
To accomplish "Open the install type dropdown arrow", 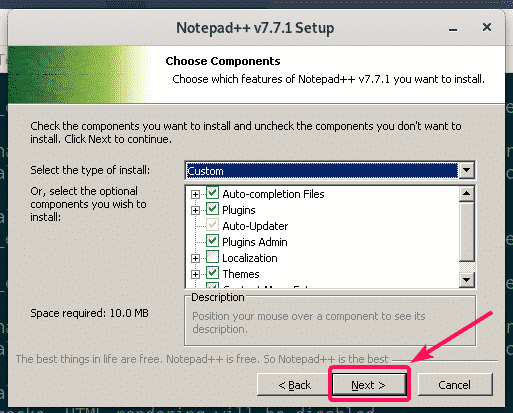I will point(466,170).
